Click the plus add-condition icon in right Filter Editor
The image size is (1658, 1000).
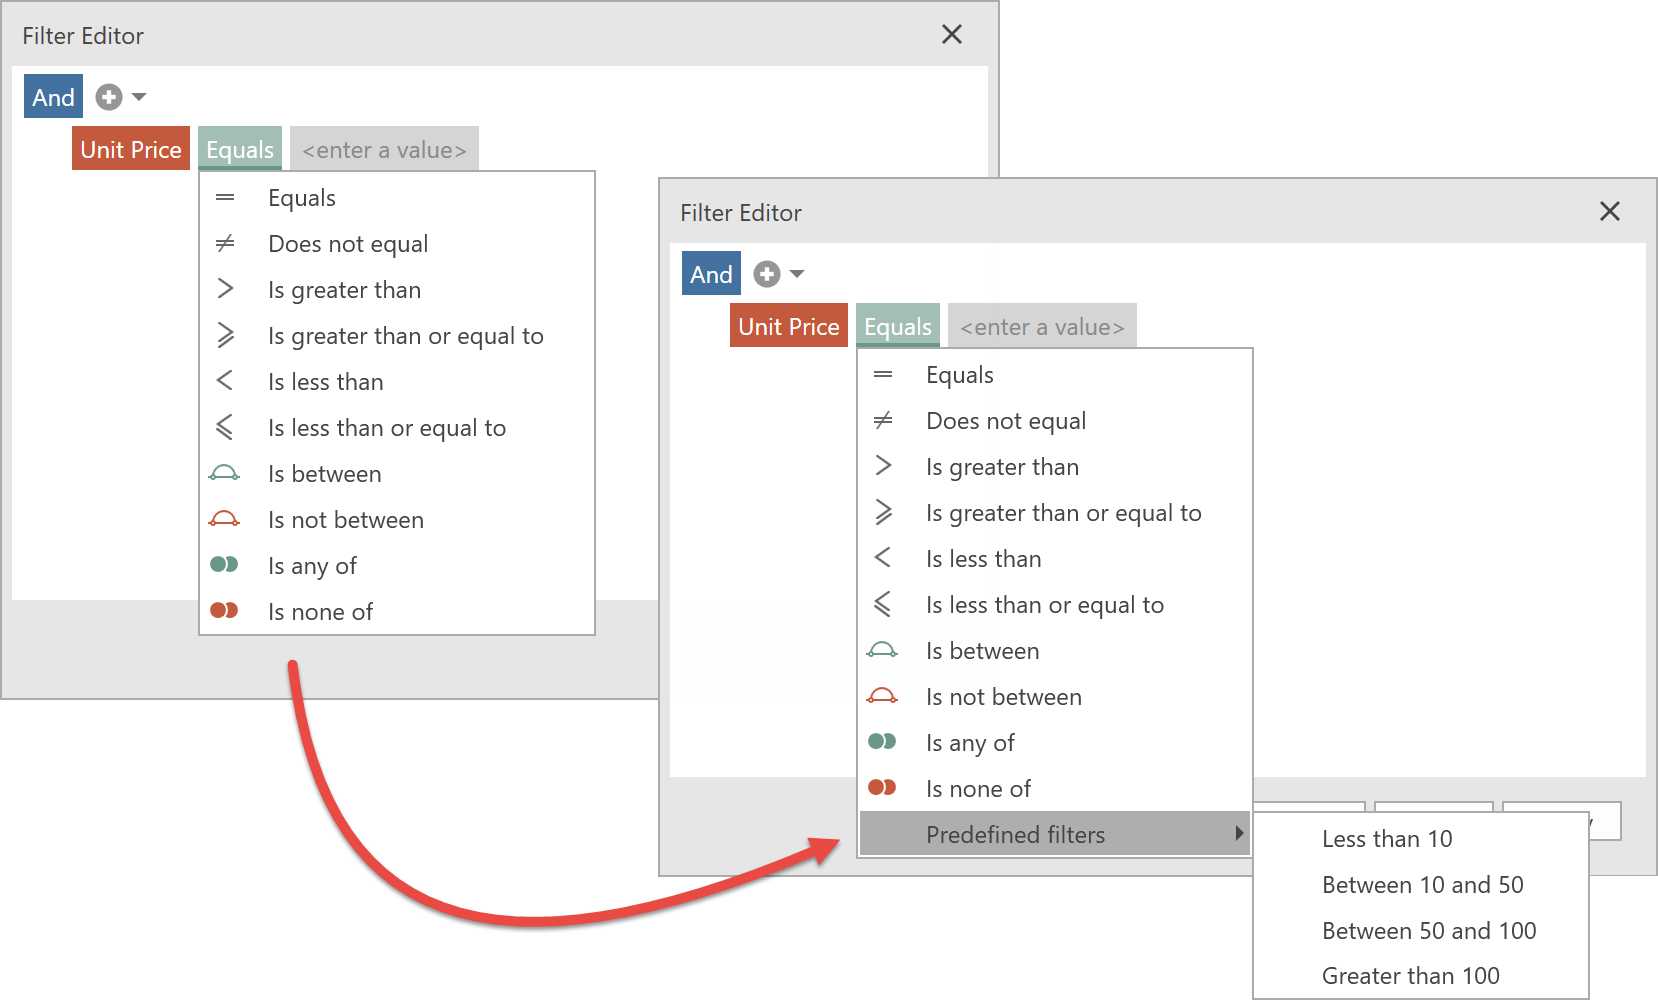767,274
